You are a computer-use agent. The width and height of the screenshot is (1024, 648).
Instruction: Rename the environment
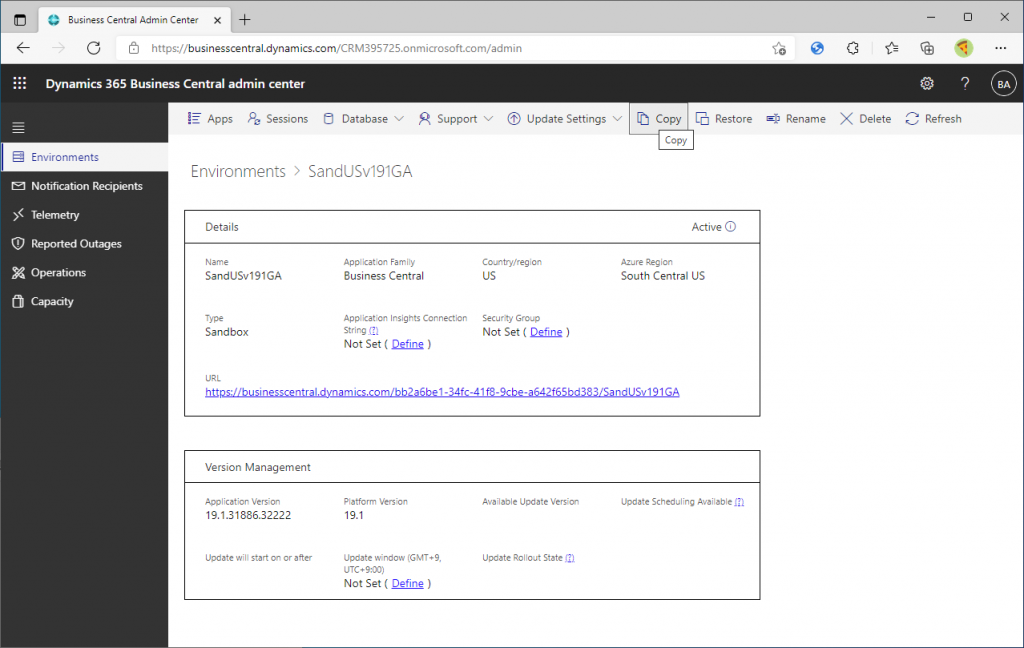pos(796,119)
